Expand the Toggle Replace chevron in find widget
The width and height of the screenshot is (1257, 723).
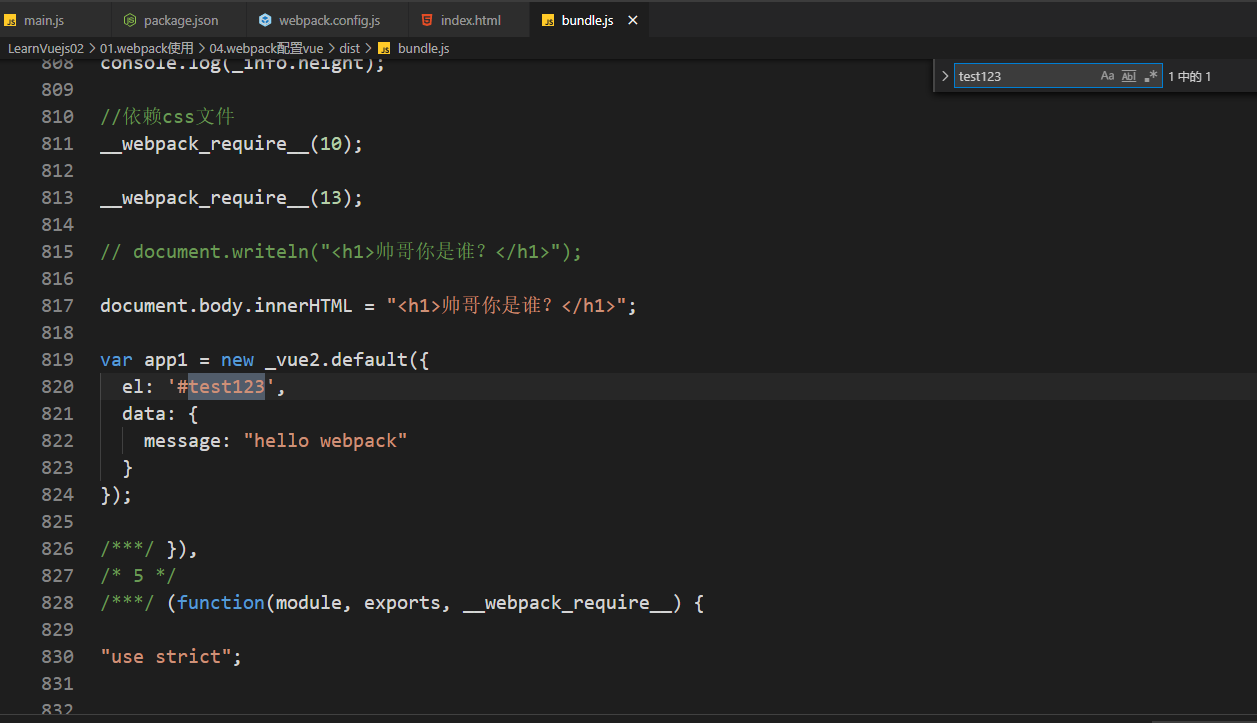pos(945,76)
